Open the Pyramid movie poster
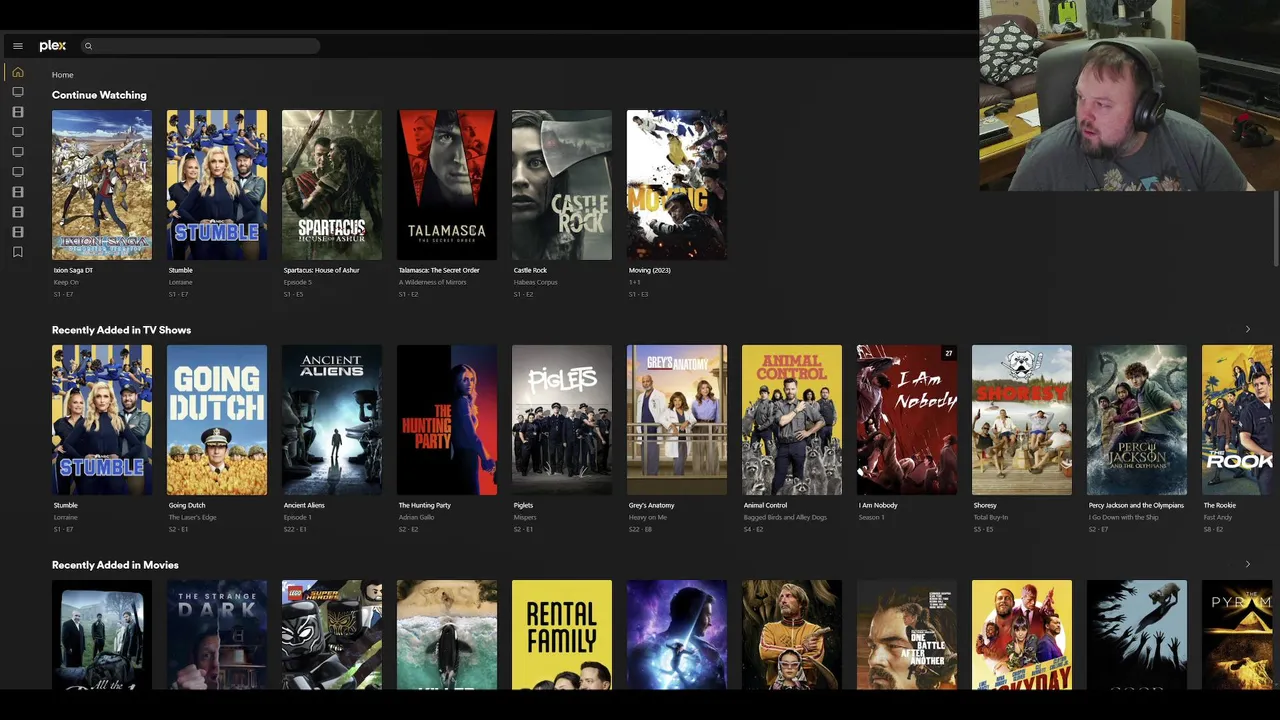The image size is (1280, 720). [x=1237, y=635]
